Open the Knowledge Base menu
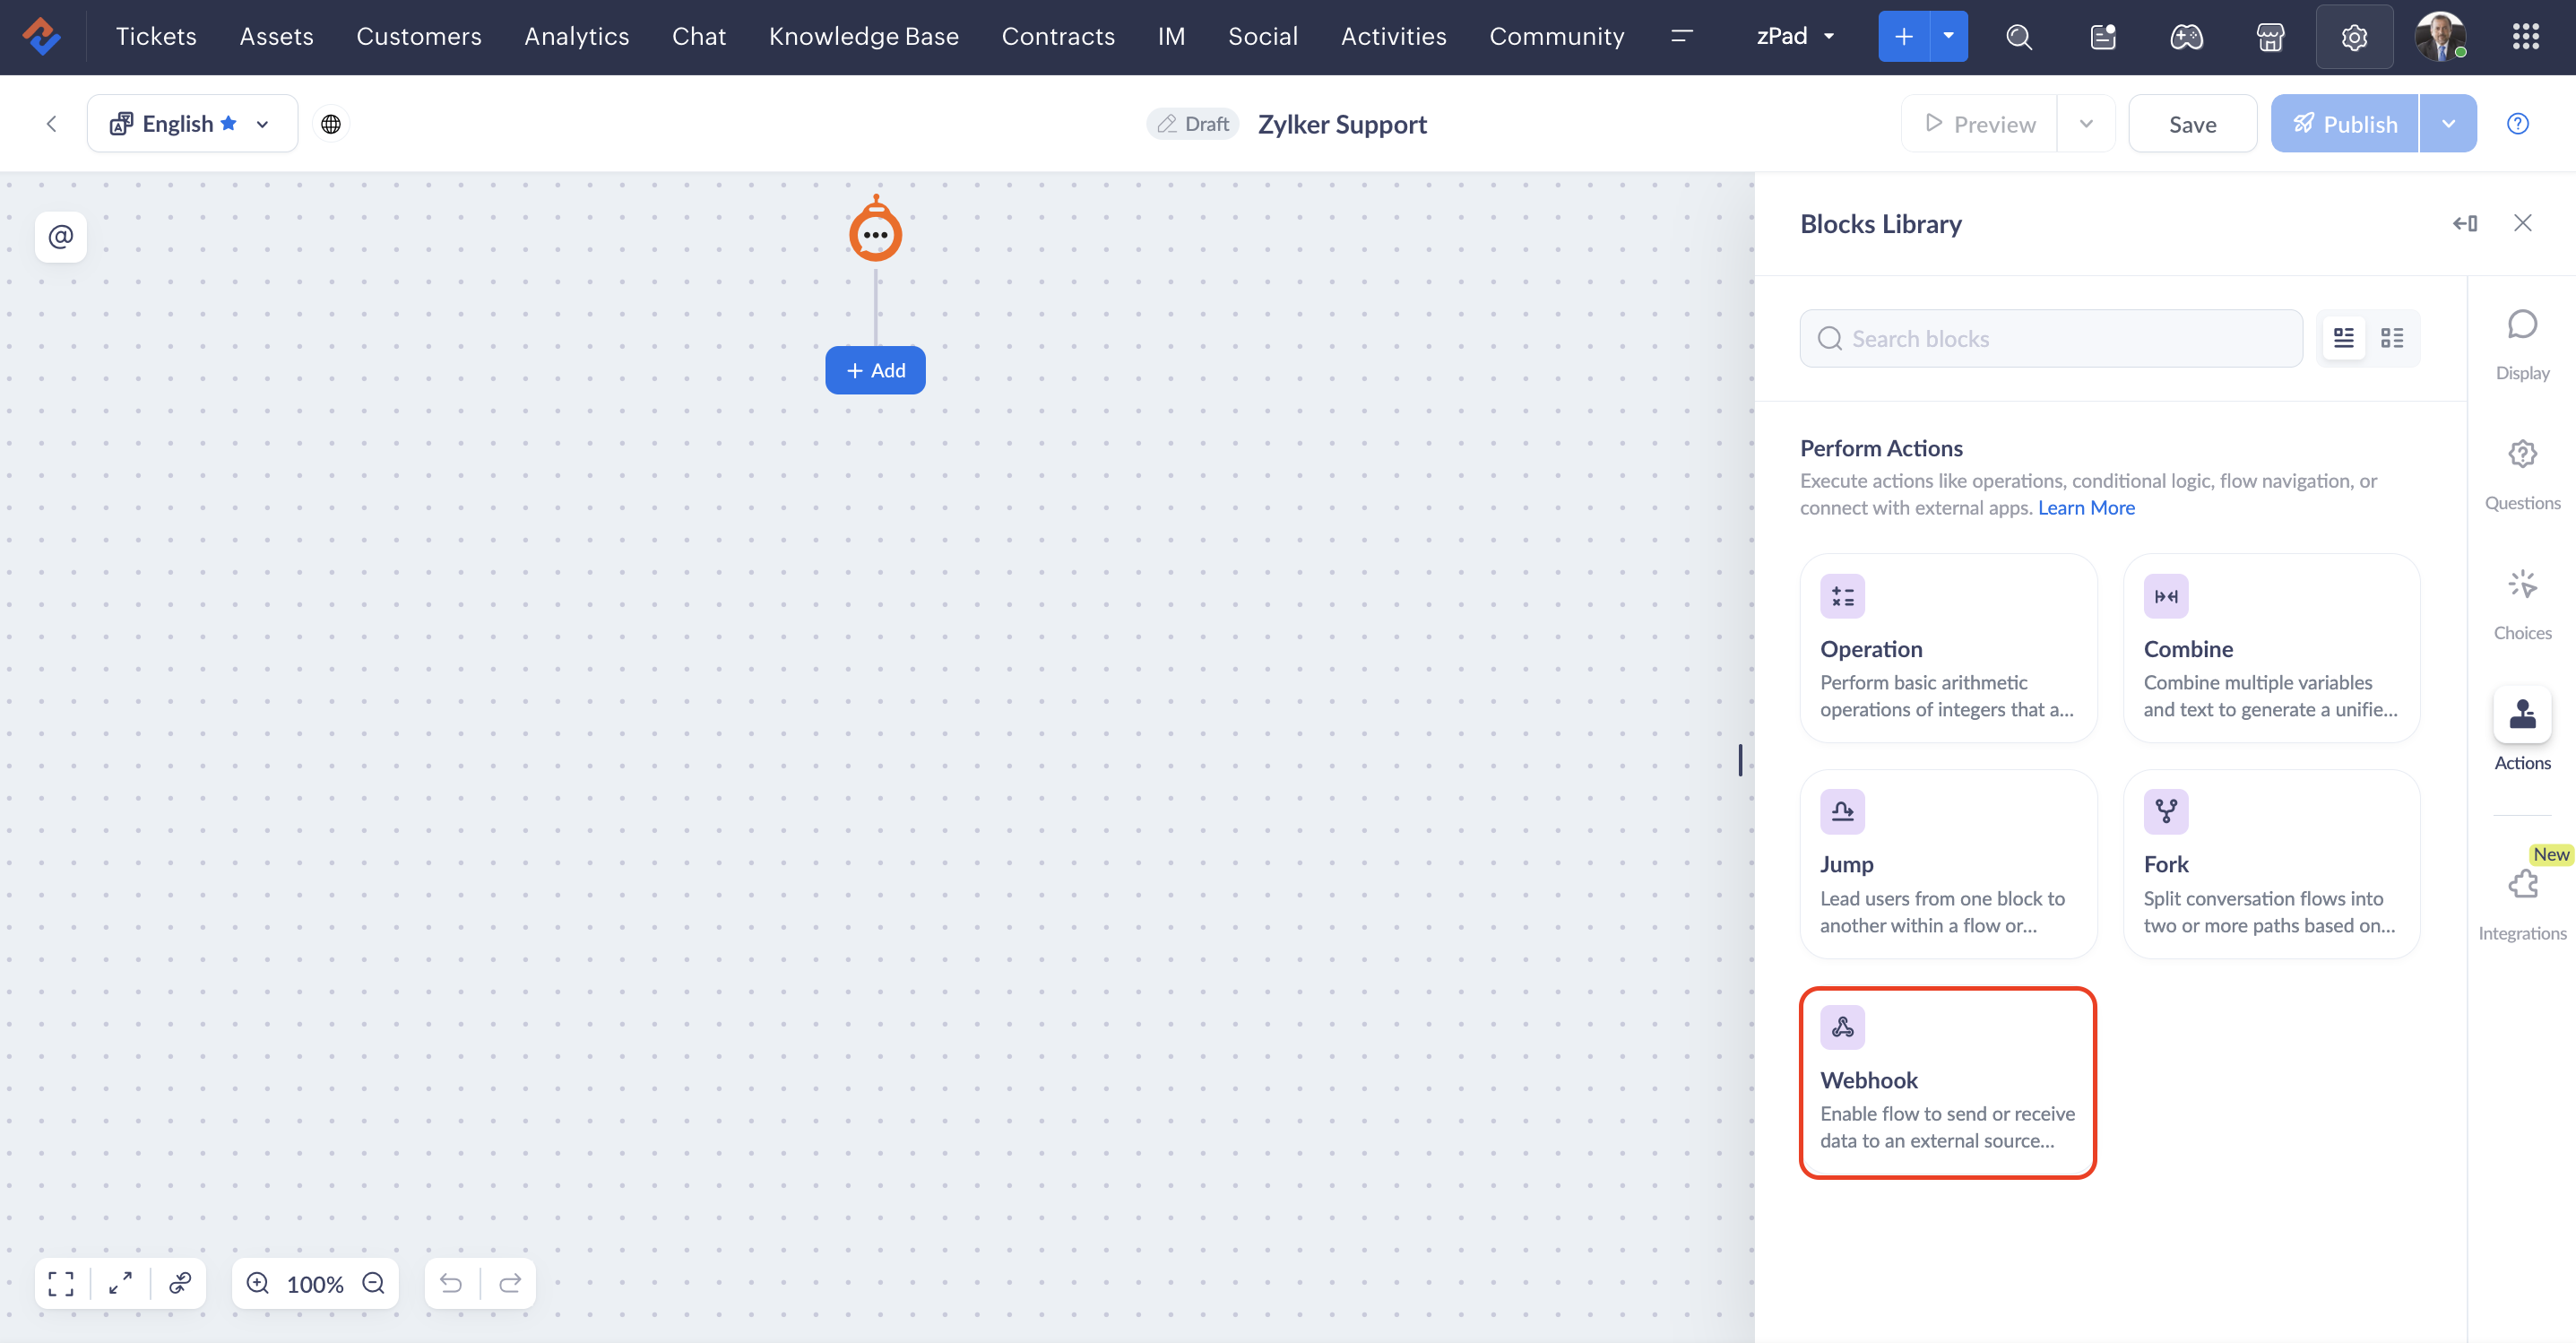The height and width of the screenshot is (1343, 2576). click(863, 37)
